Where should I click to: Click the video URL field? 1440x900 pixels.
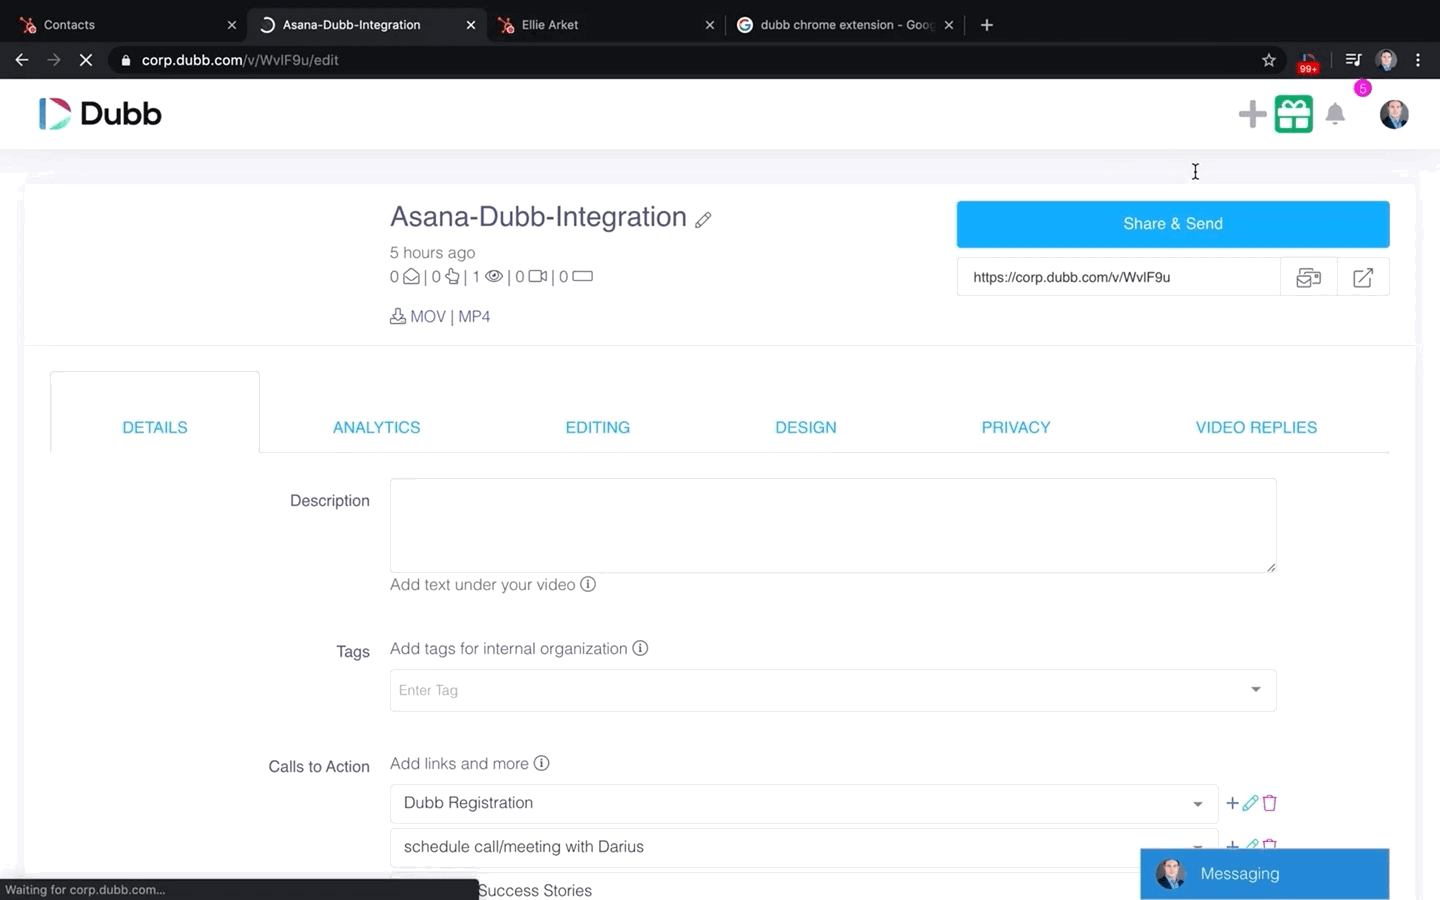tap(1118, 278)
